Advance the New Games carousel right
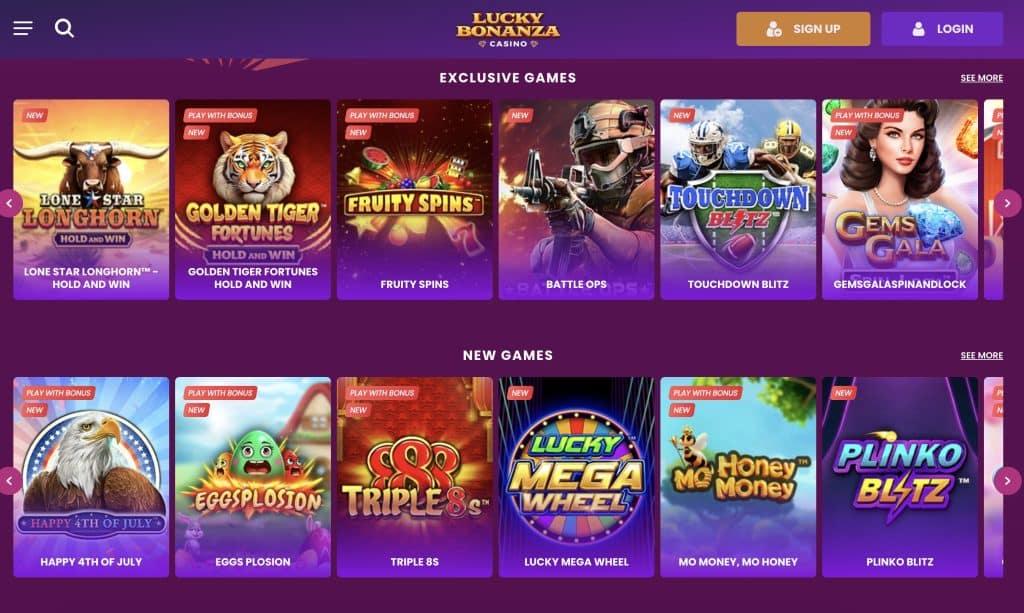The image size is (1024, 613). 1008,482
